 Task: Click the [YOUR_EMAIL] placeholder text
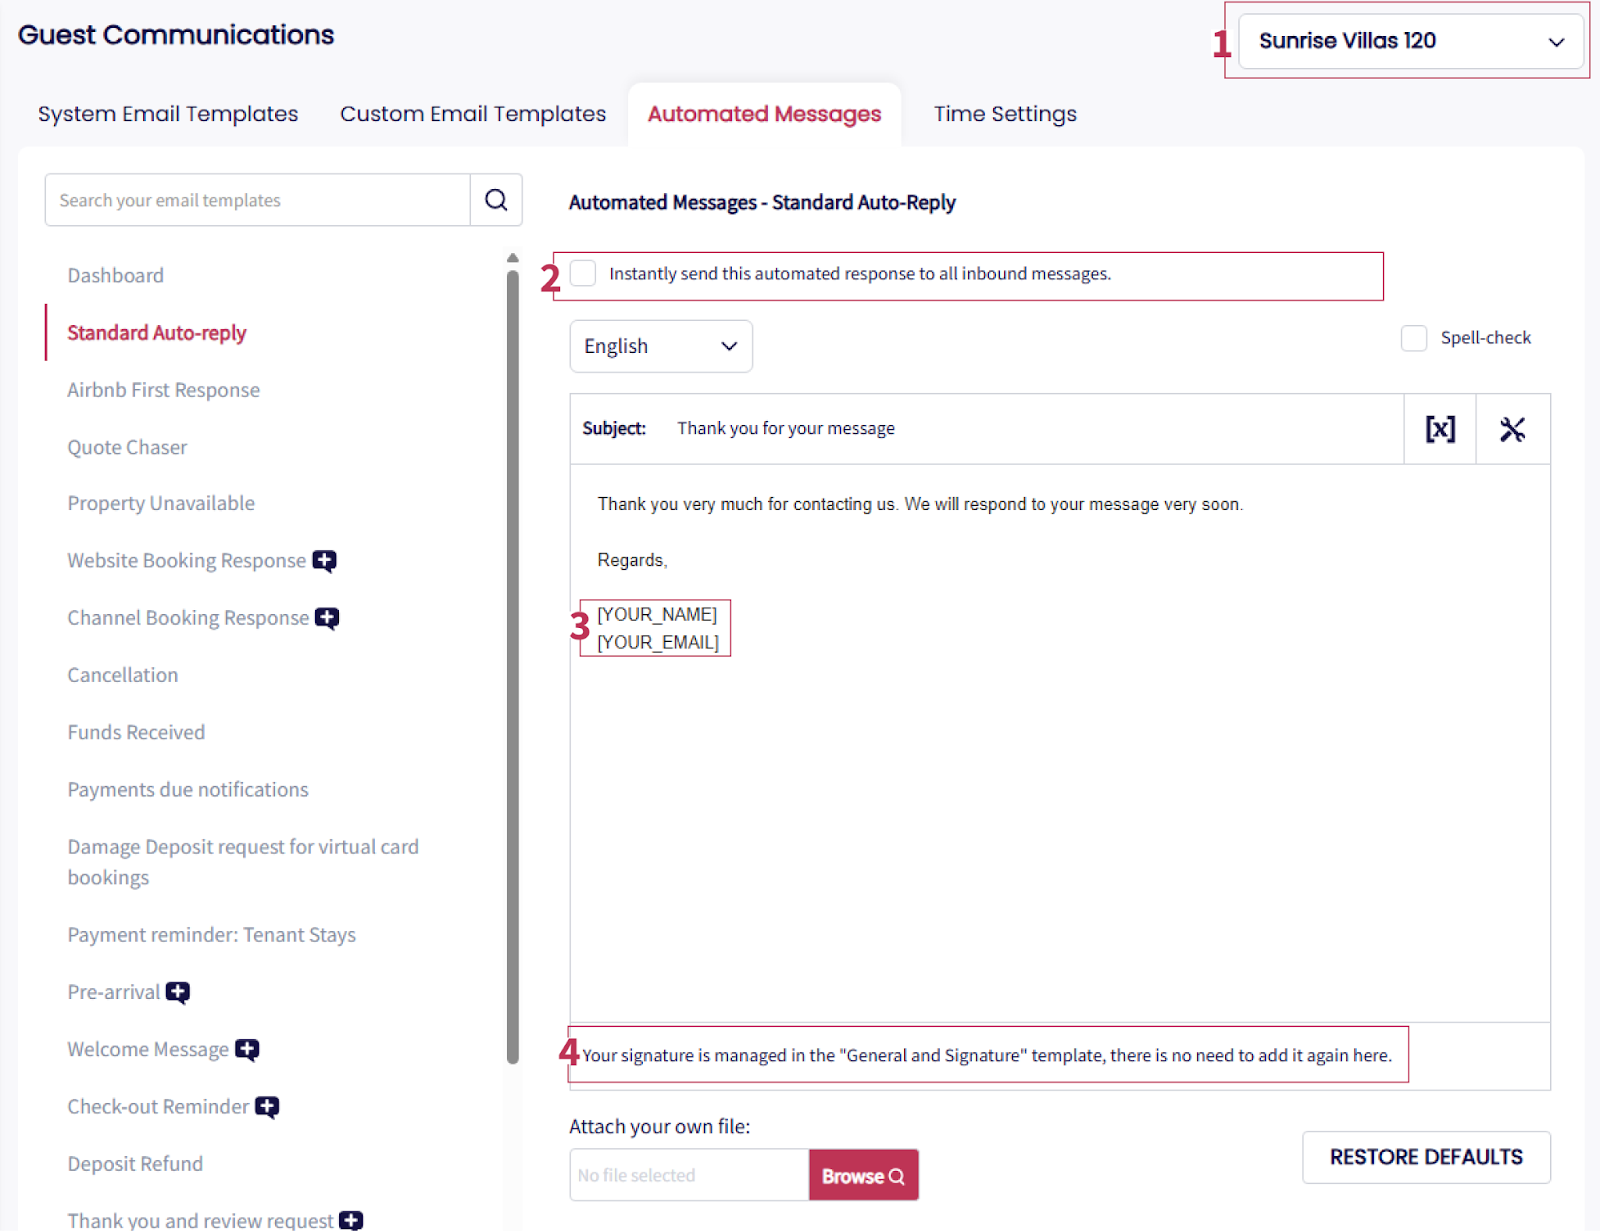[x=658, y=643]
